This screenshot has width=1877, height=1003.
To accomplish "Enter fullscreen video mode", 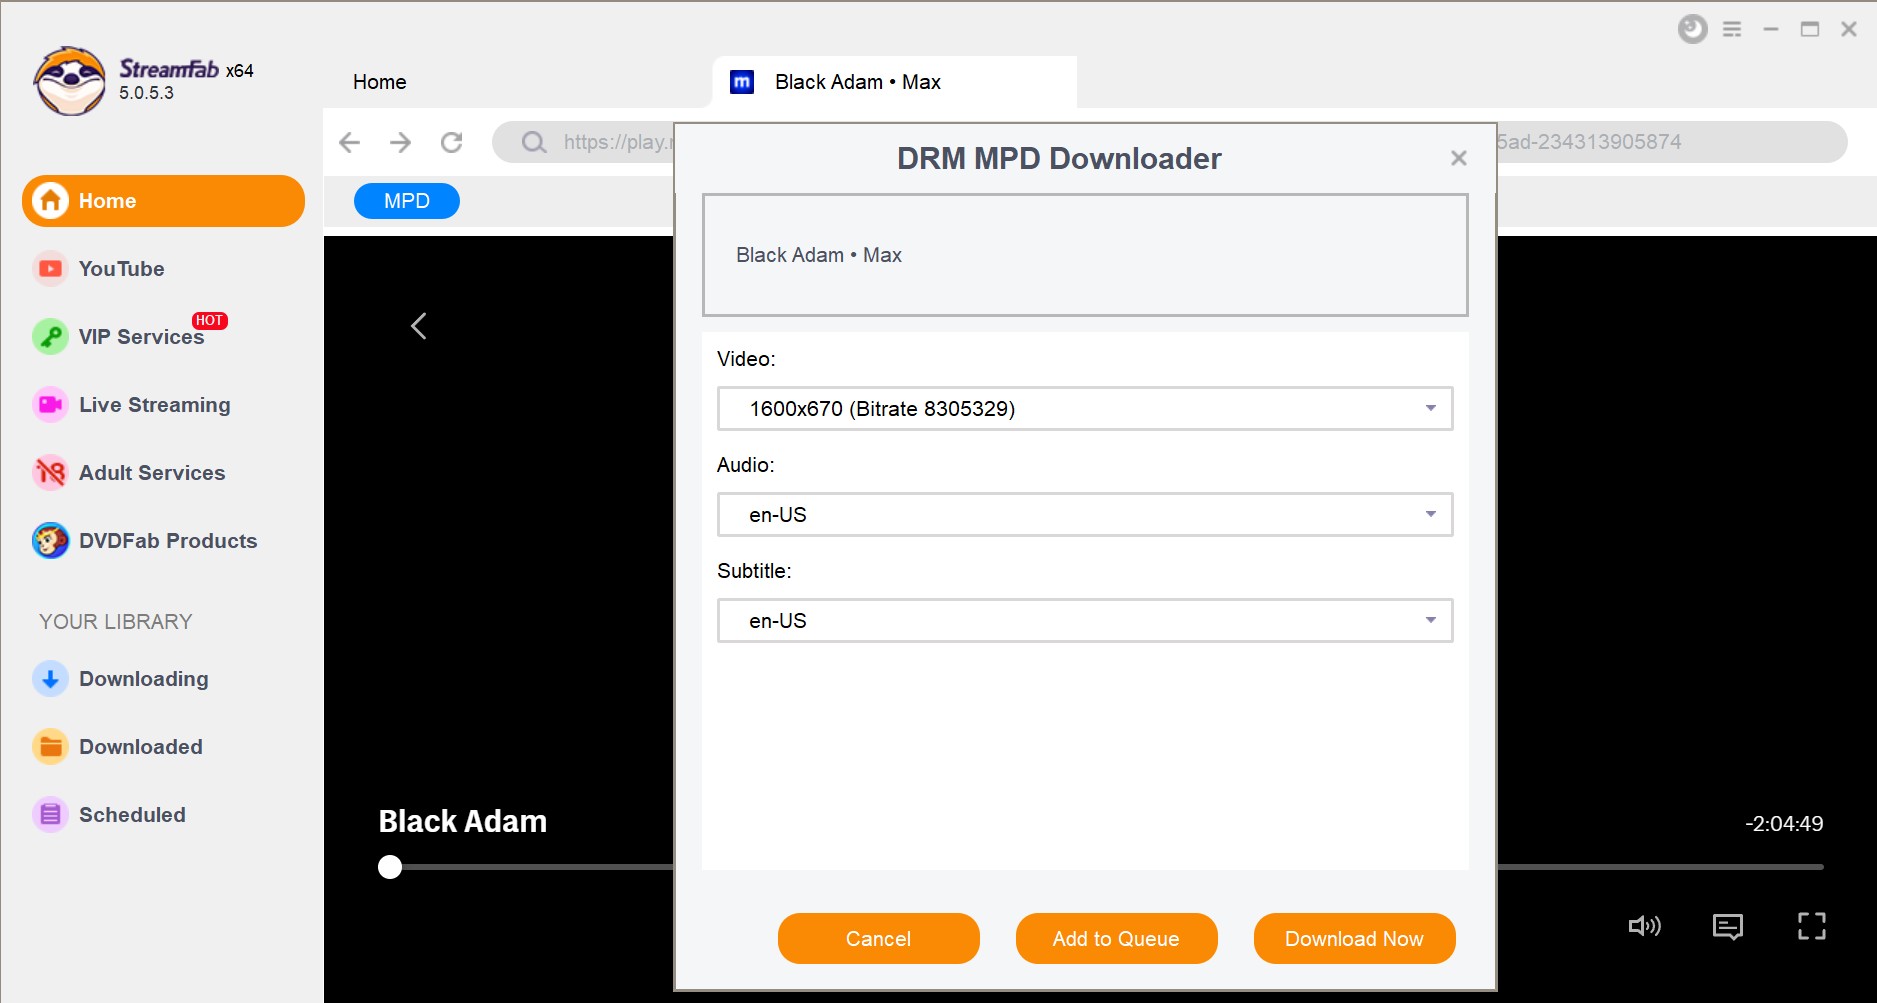I will click(1812, 926).
